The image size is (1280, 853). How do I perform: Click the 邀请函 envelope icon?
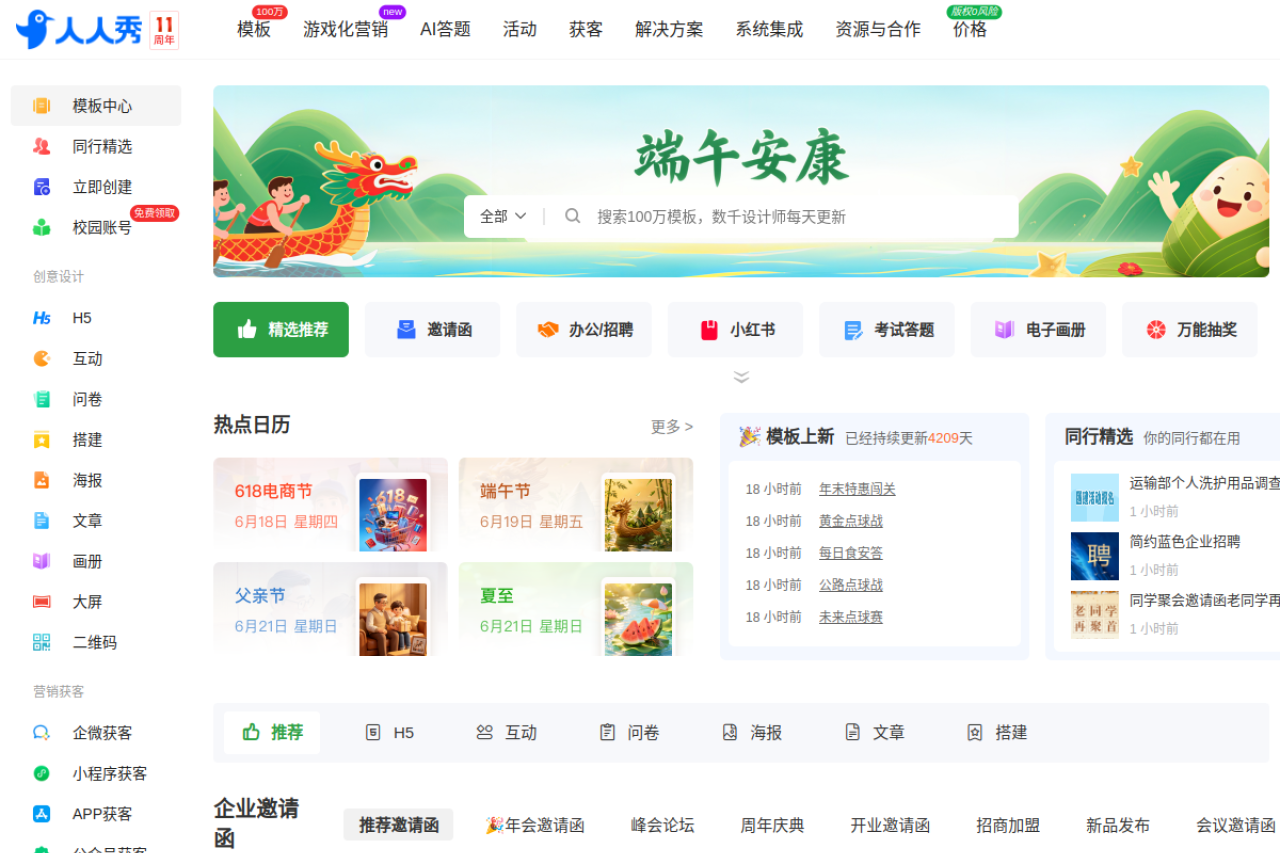(x=406, y=330)
